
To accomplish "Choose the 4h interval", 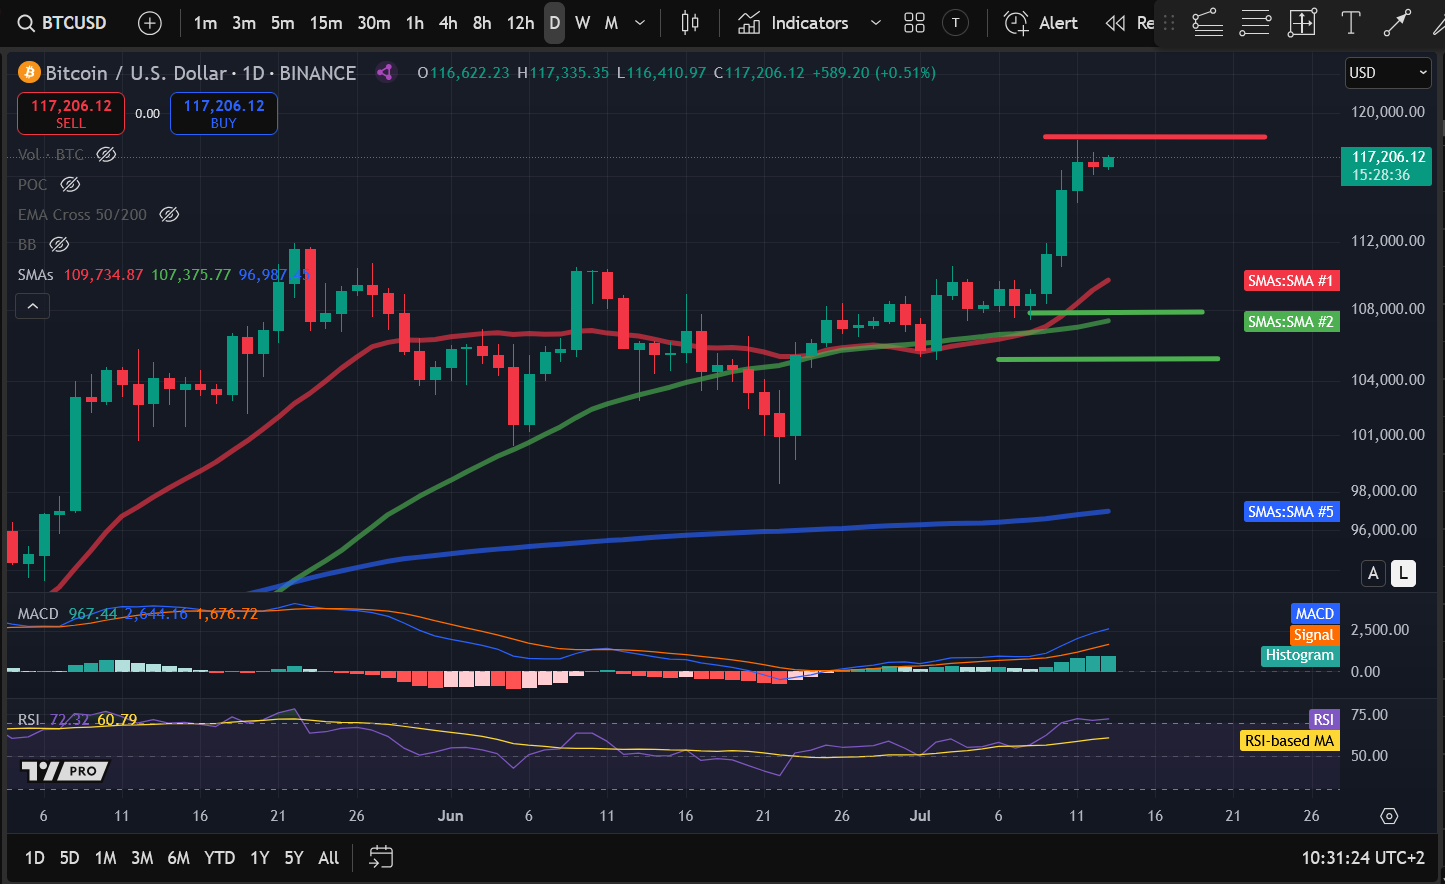I will [448, 23].
